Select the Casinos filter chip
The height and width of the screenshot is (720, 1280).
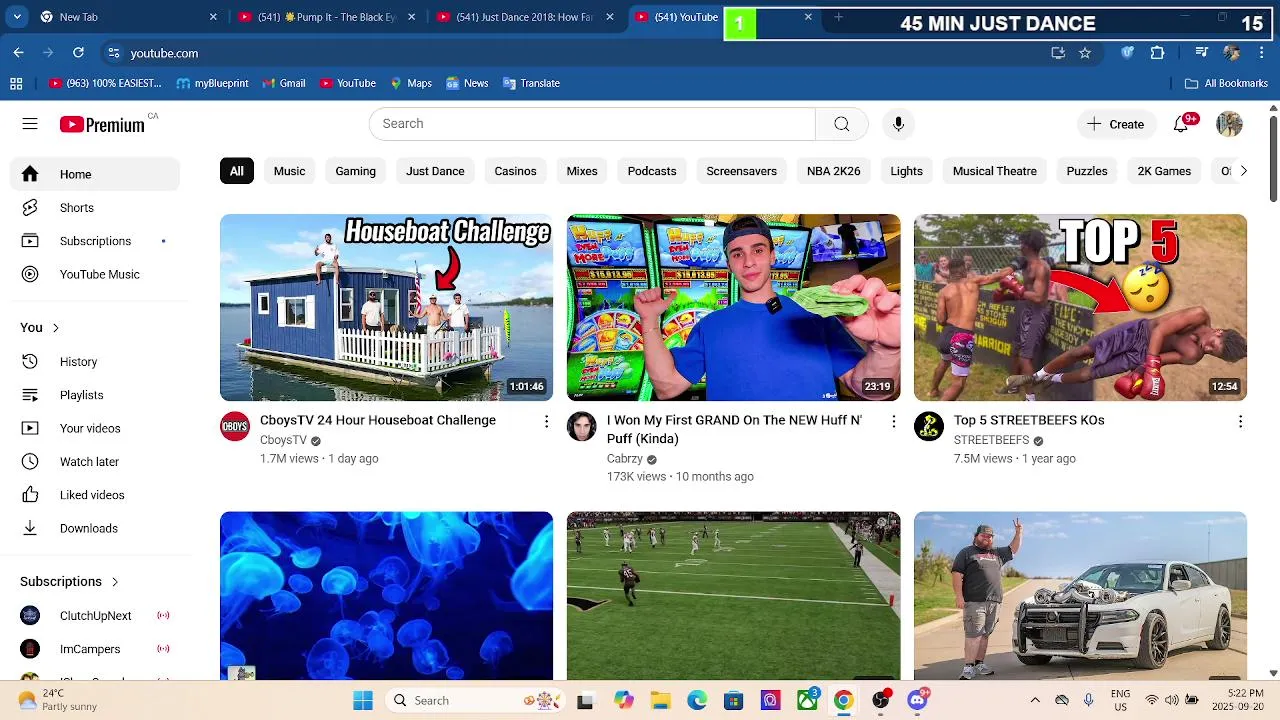tap(515, 171)
